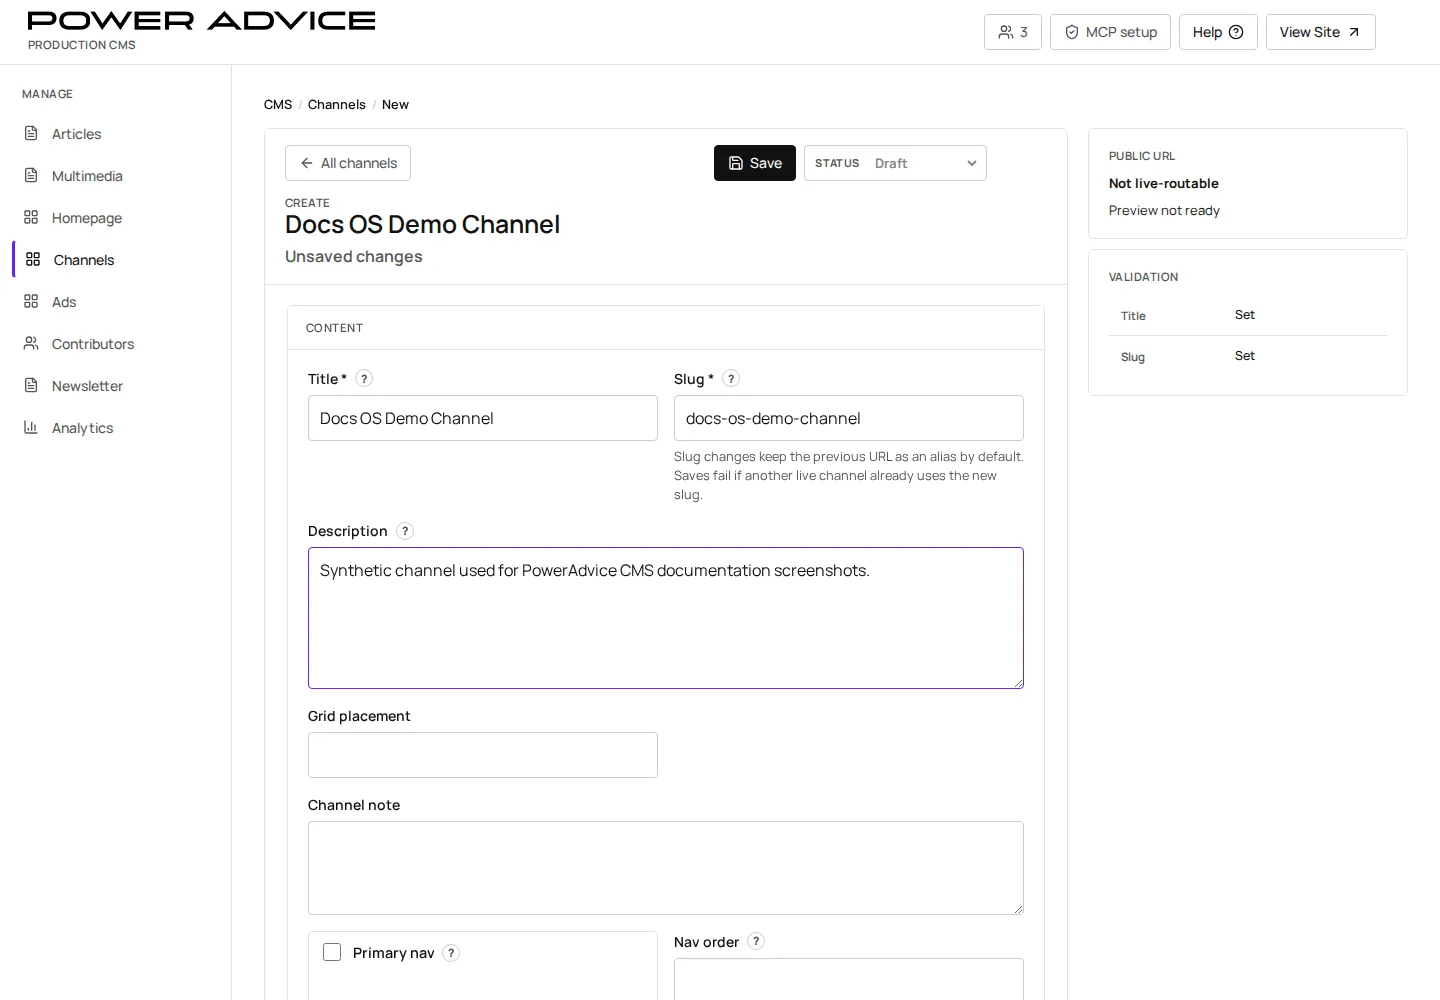This screenshot has height=1000, width=1440.
Task: Click the View Site external arrow icon
Action: (1354, 32)
